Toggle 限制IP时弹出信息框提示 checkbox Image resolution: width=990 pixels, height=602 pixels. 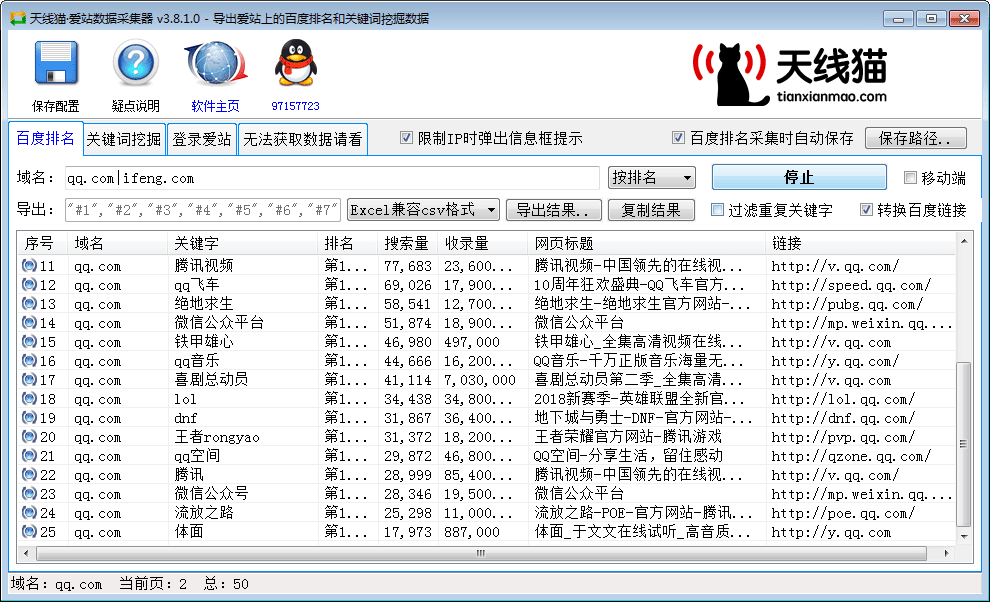(x=407, y=138)
